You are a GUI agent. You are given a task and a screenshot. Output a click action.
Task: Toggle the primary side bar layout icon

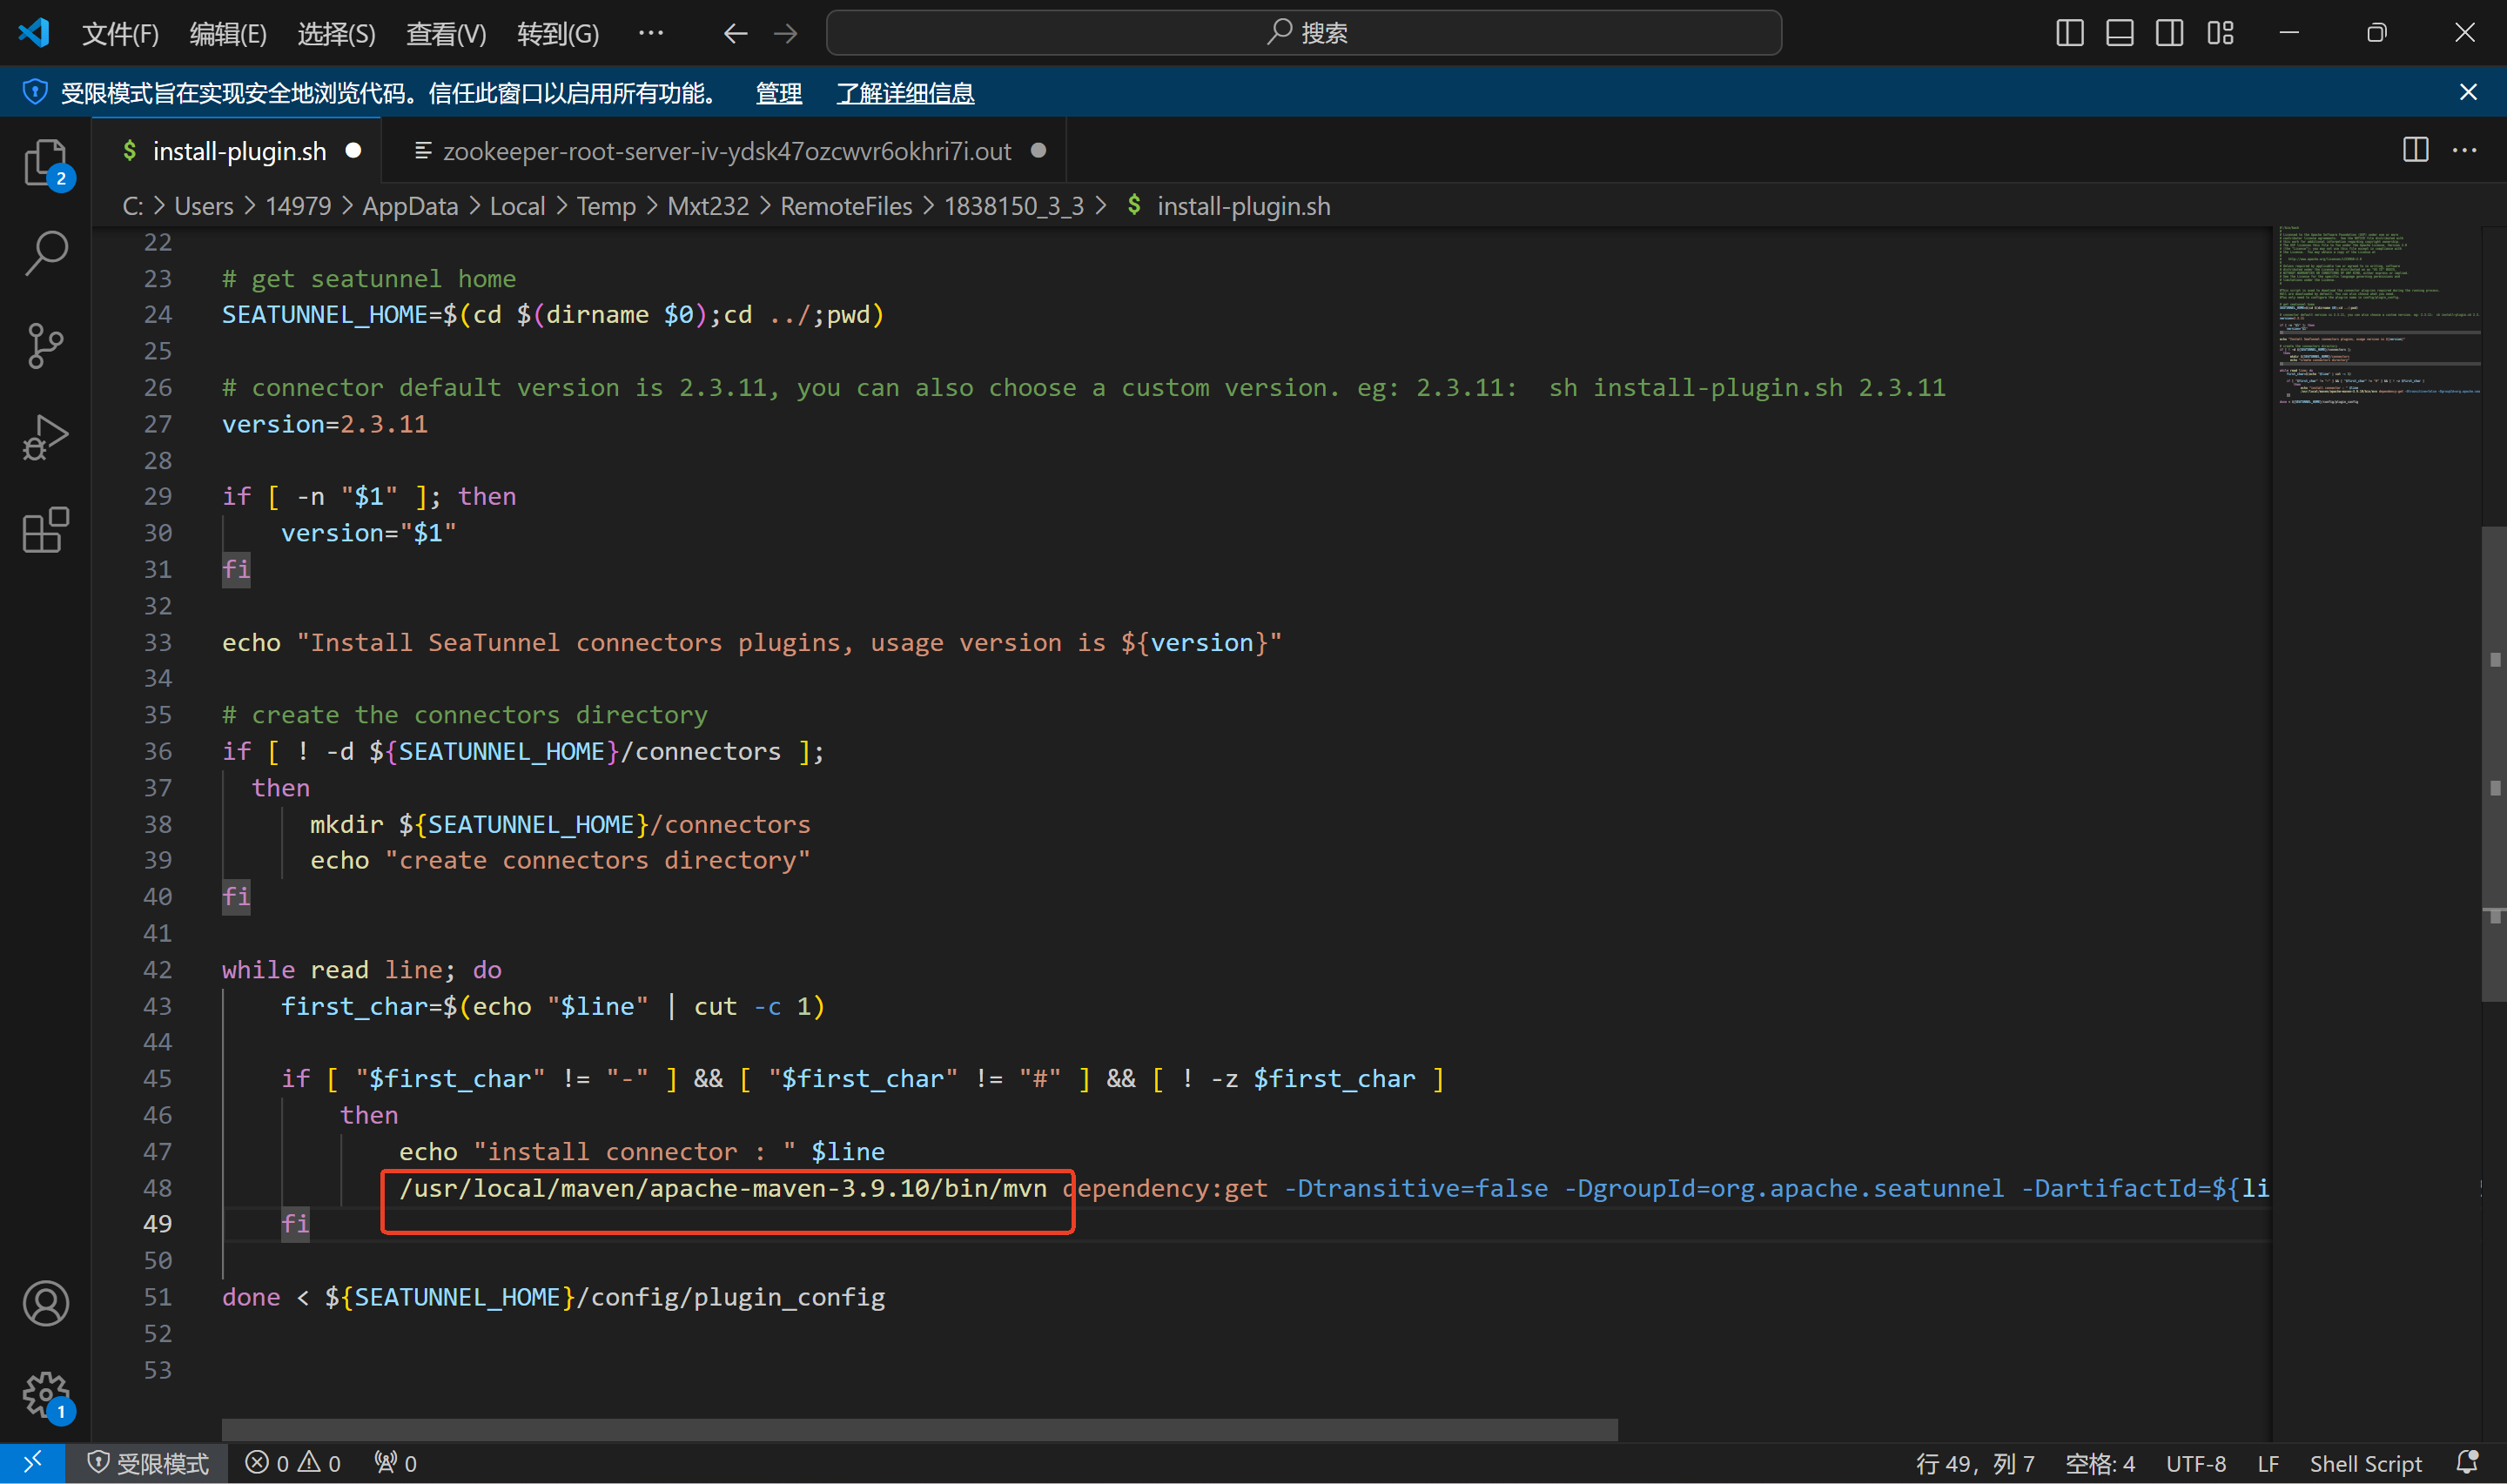click(2070, 33)
